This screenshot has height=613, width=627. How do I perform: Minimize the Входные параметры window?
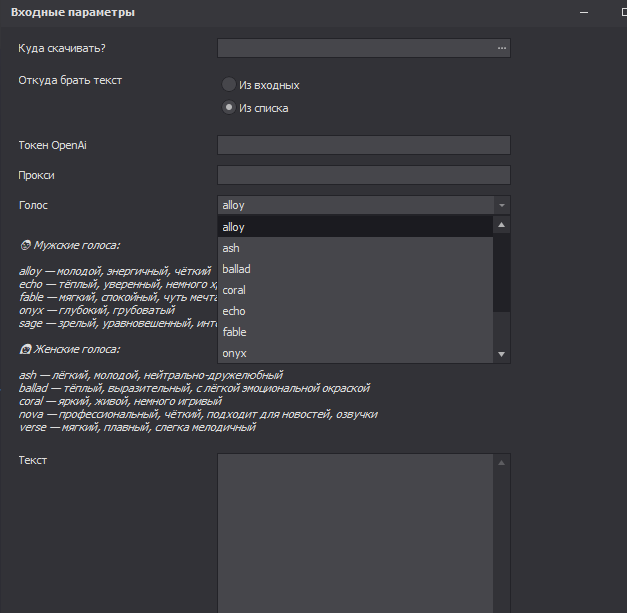click(586, 11)
